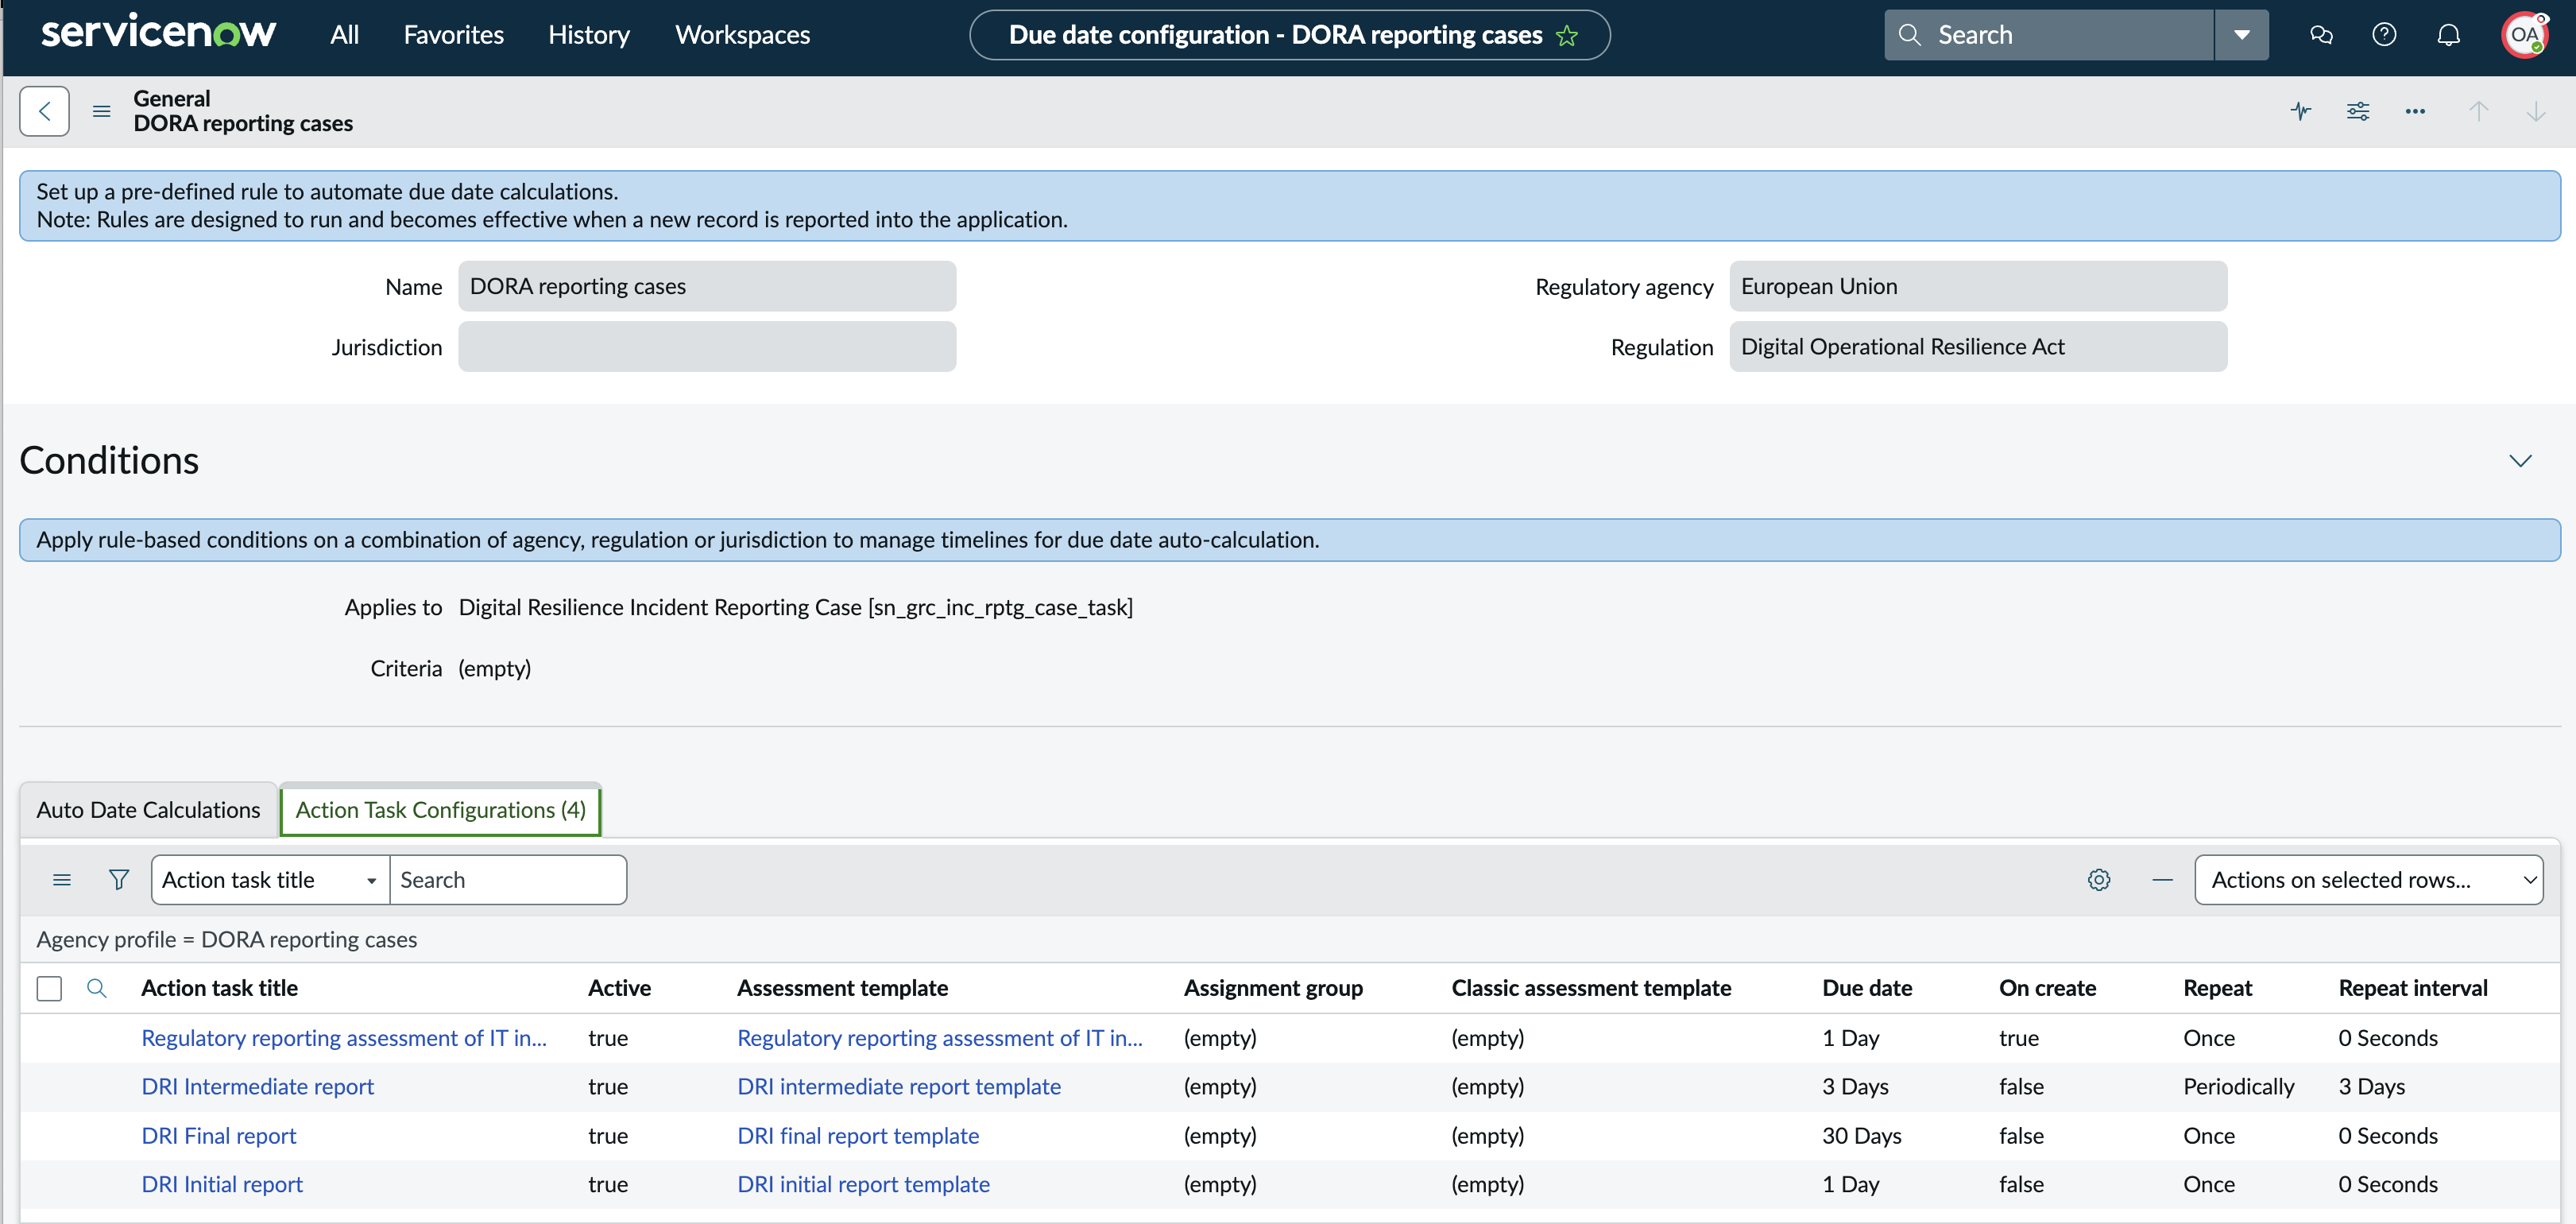Click the '30 Days' due date cell
This screenshot has width=2576, height=1224.
[x=1861, y=1136]
